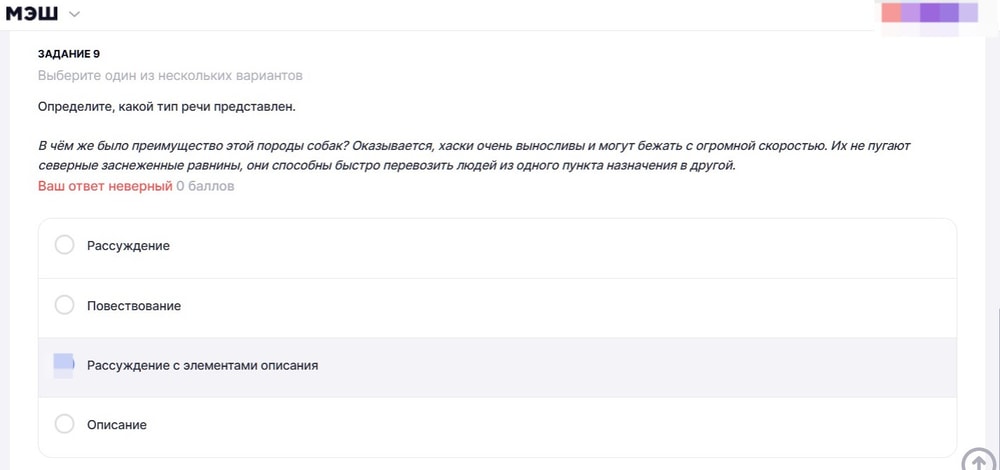Click the Повествование answer label text

click(x=134, y=306)
